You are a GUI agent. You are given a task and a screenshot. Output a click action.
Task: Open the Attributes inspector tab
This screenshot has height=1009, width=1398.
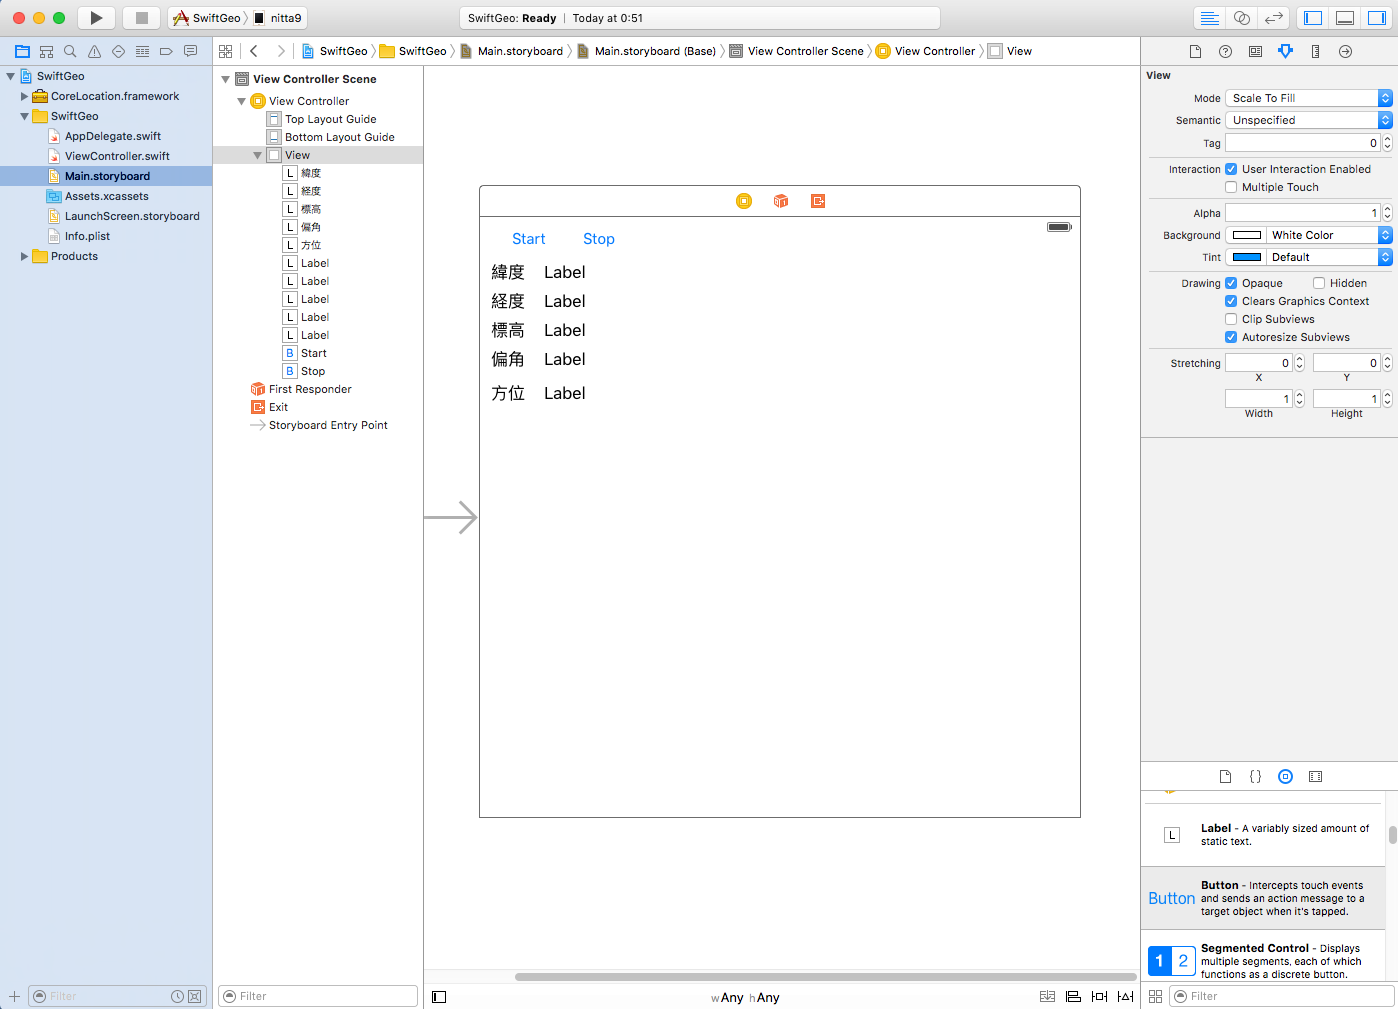pyautogui.click(x=1285, y=51)
